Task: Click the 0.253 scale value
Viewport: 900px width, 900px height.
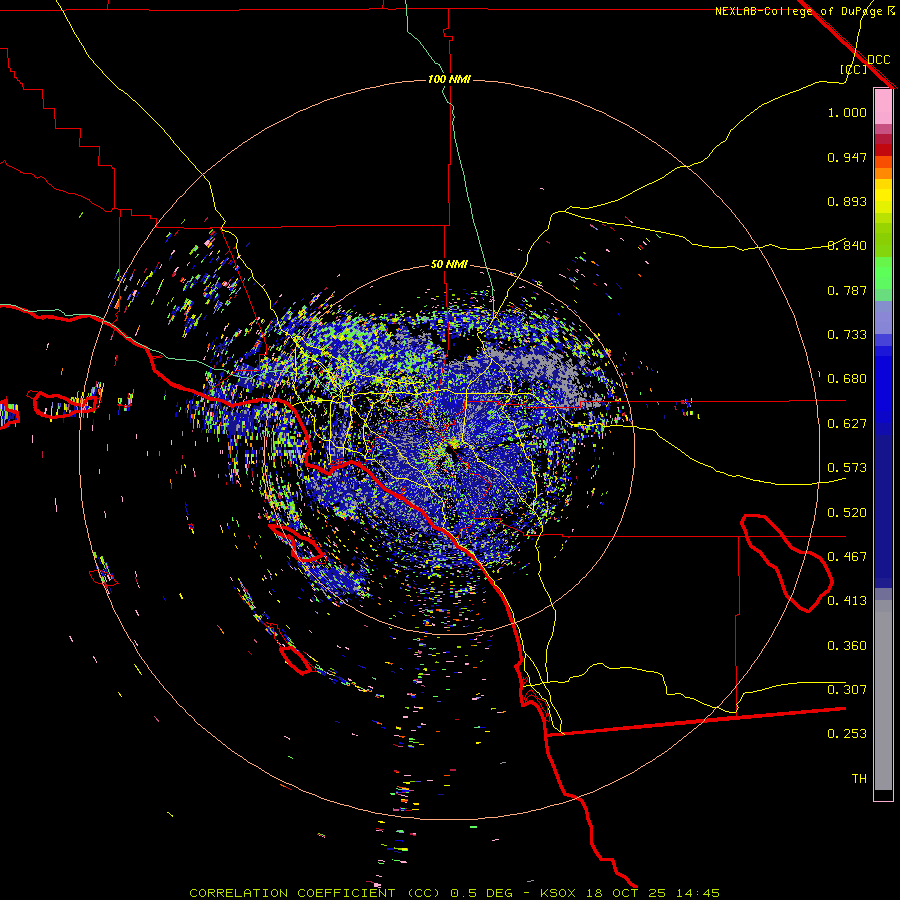Action: pos(847,734)
